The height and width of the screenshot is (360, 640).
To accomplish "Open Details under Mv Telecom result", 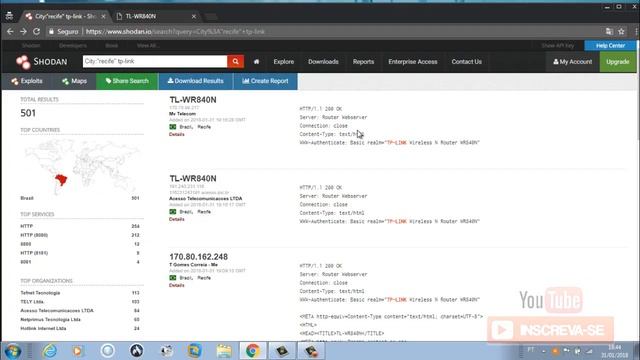I will [177, 134].
